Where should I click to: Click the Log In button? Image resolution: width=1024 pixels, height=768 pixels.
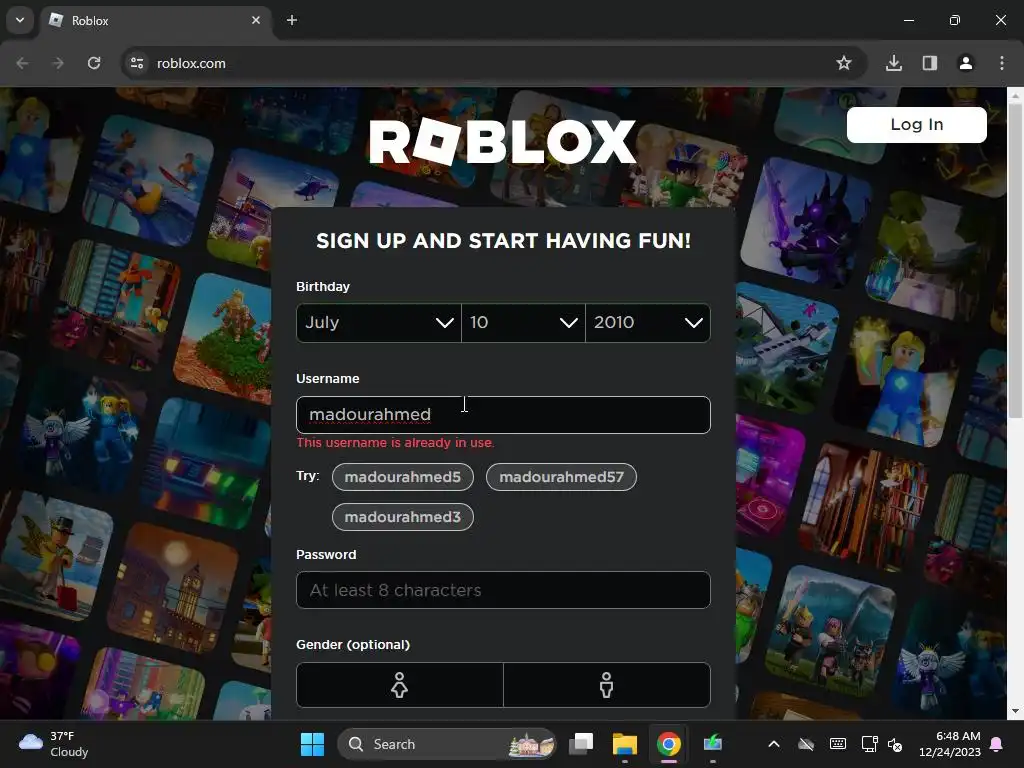click(x=917, y=125)
